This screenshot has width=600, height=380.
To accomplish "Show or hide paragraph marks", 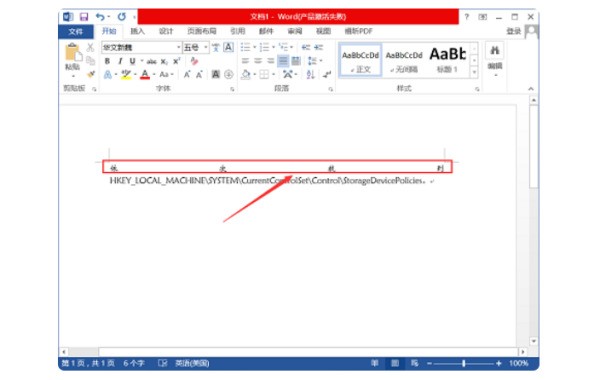I will pos(327,75).
